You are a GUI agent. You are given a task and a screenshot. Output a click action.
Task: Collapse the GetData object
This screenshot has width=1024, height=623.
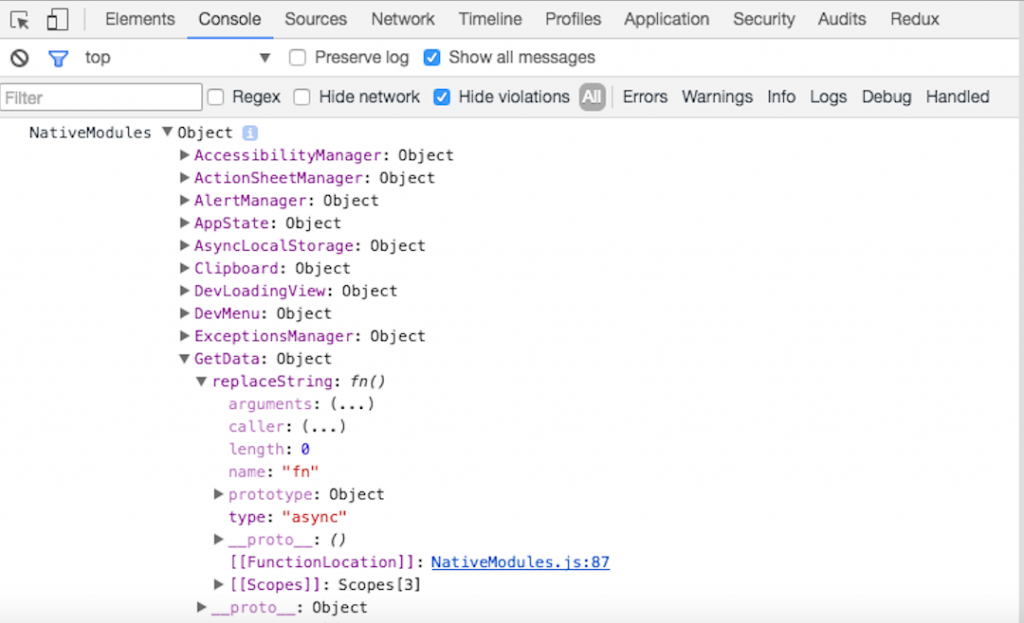click(185, 358)
